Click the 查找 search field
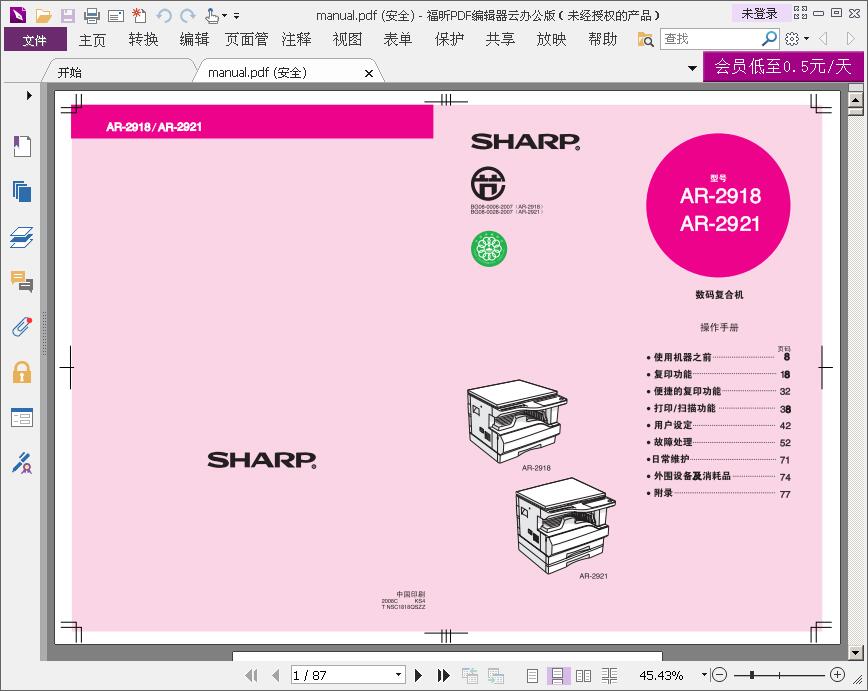The width and height of the screenshot is (868, 691). tap(711, 39)
